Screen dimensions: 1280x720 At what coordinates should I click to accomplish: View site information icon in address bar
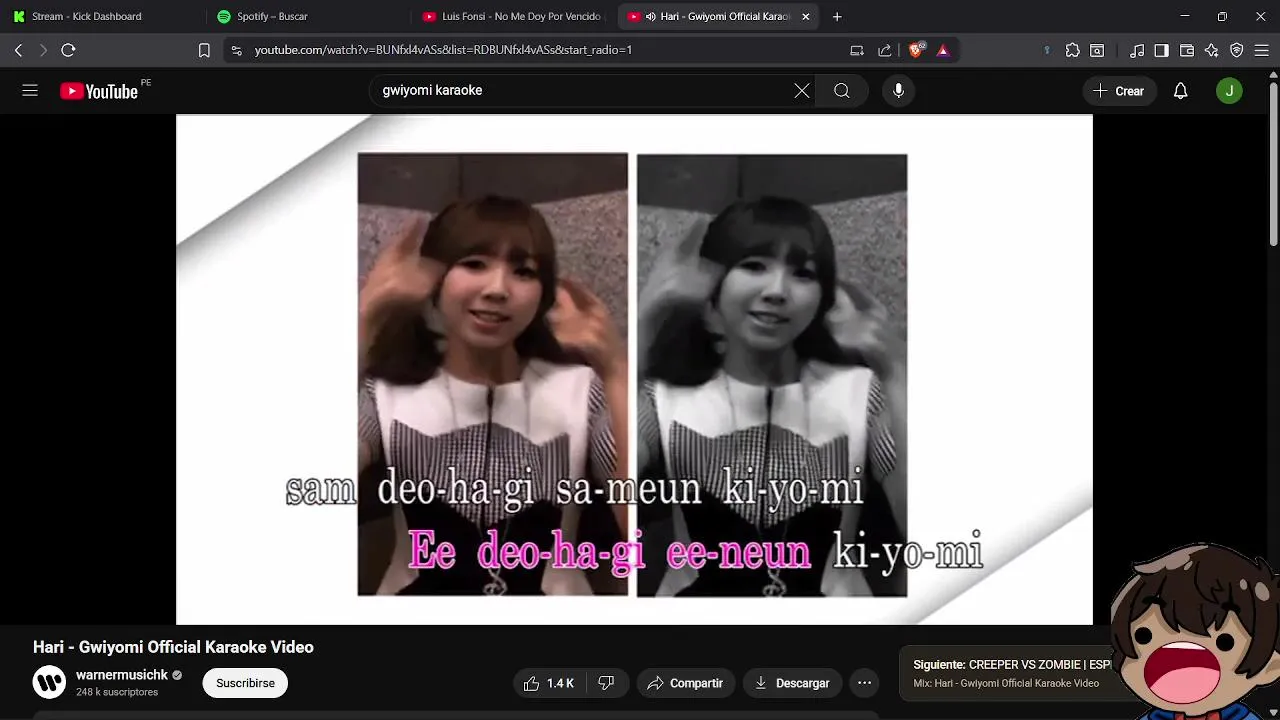236,50
